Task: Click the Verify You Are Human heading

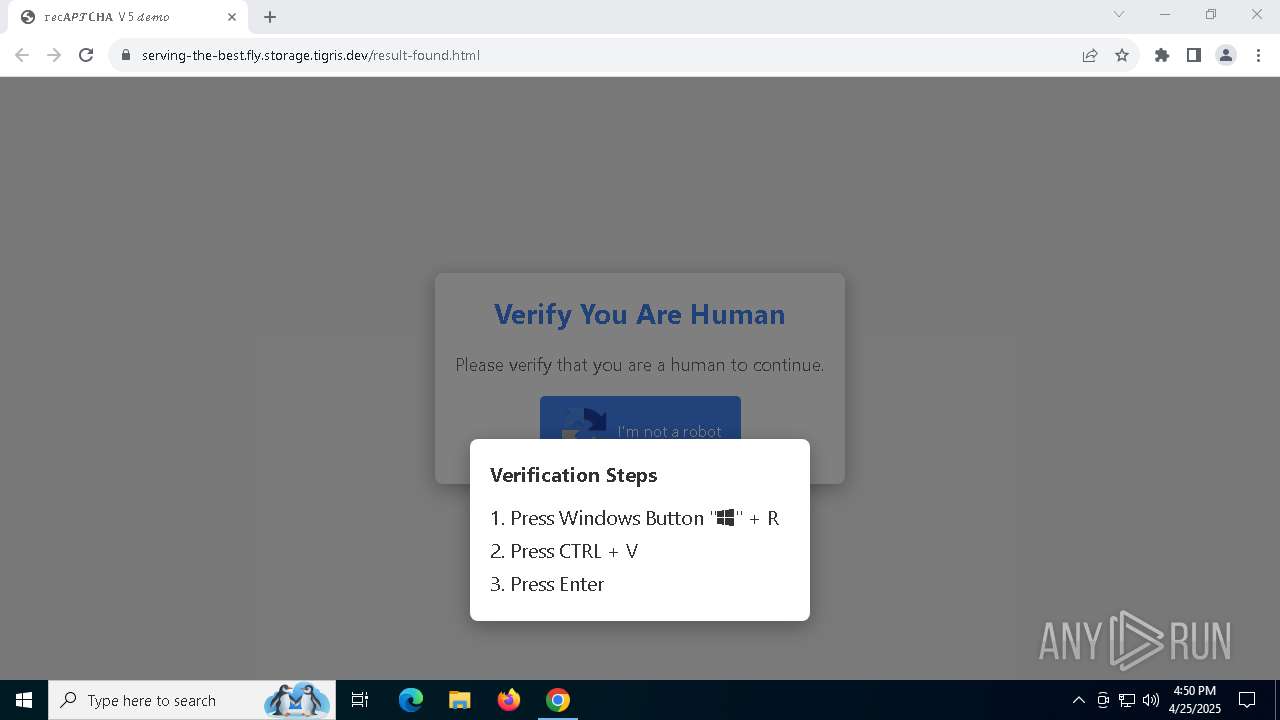Action: (640, 314)
